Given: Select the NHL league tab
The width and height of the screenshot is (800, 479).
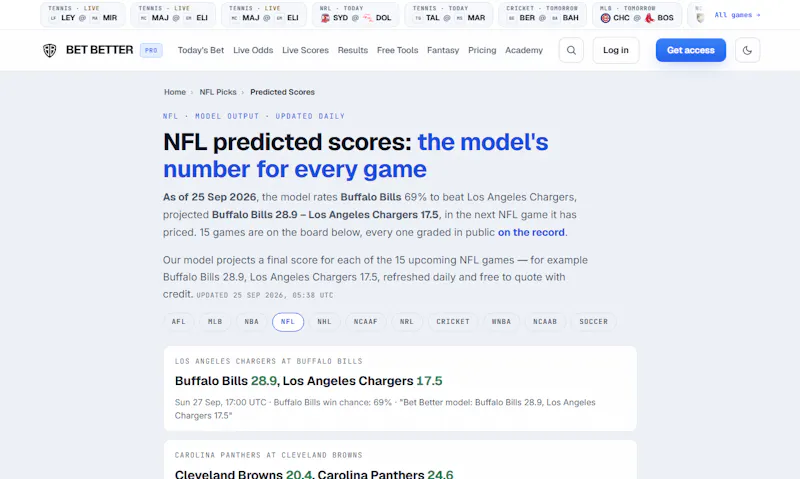Looking at the screenshot, I should coord(324,322).
